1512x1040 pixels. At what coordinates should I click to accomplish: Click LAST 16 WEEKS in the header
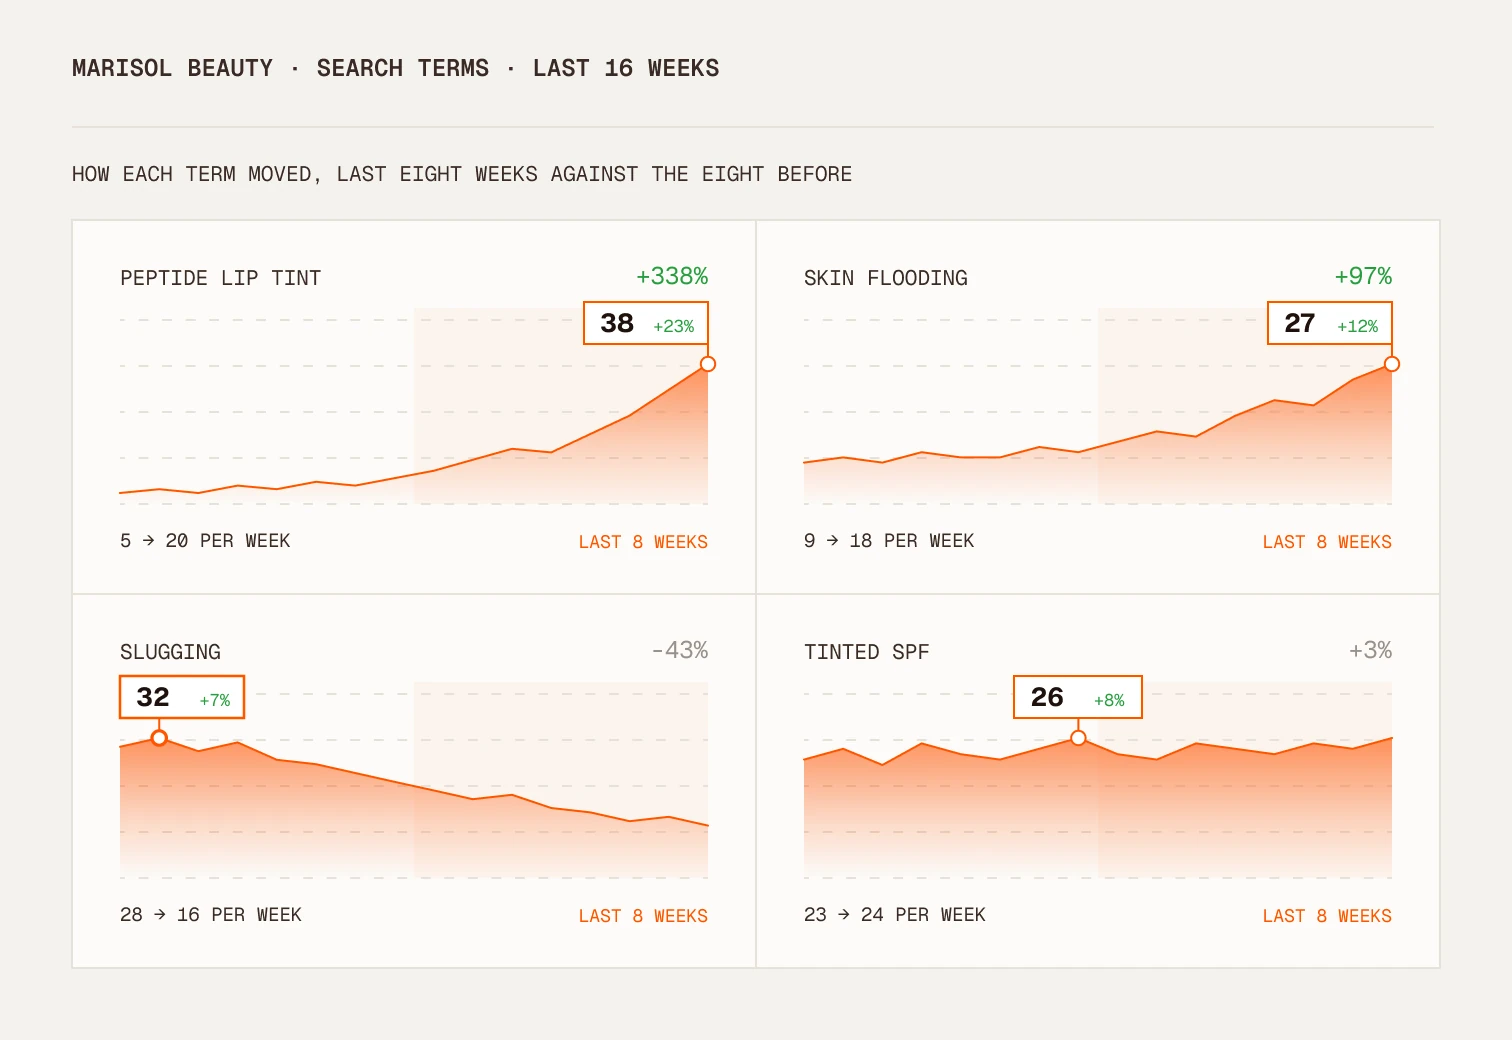tap(626, 68)
